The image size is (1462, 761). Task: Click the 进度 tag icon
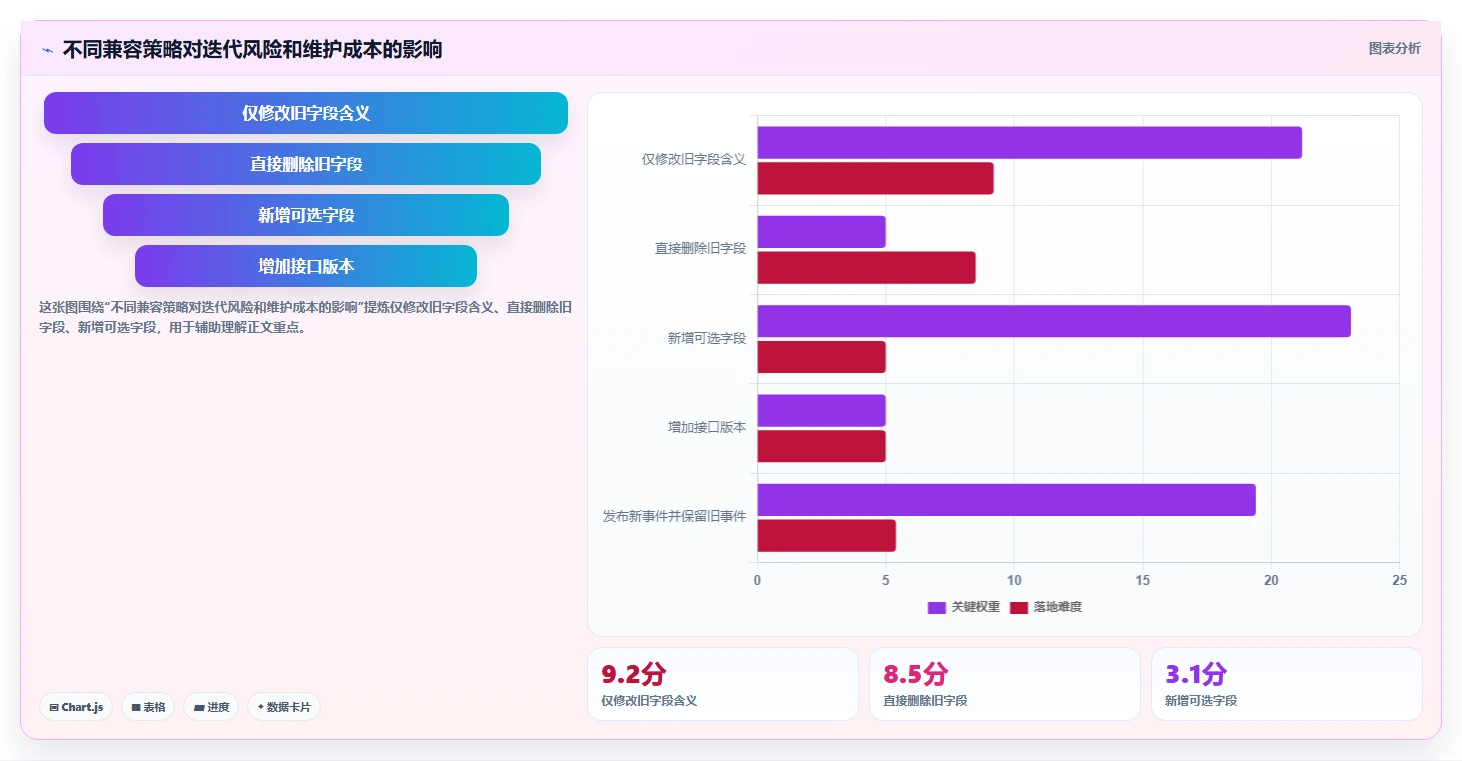(199, 707)
